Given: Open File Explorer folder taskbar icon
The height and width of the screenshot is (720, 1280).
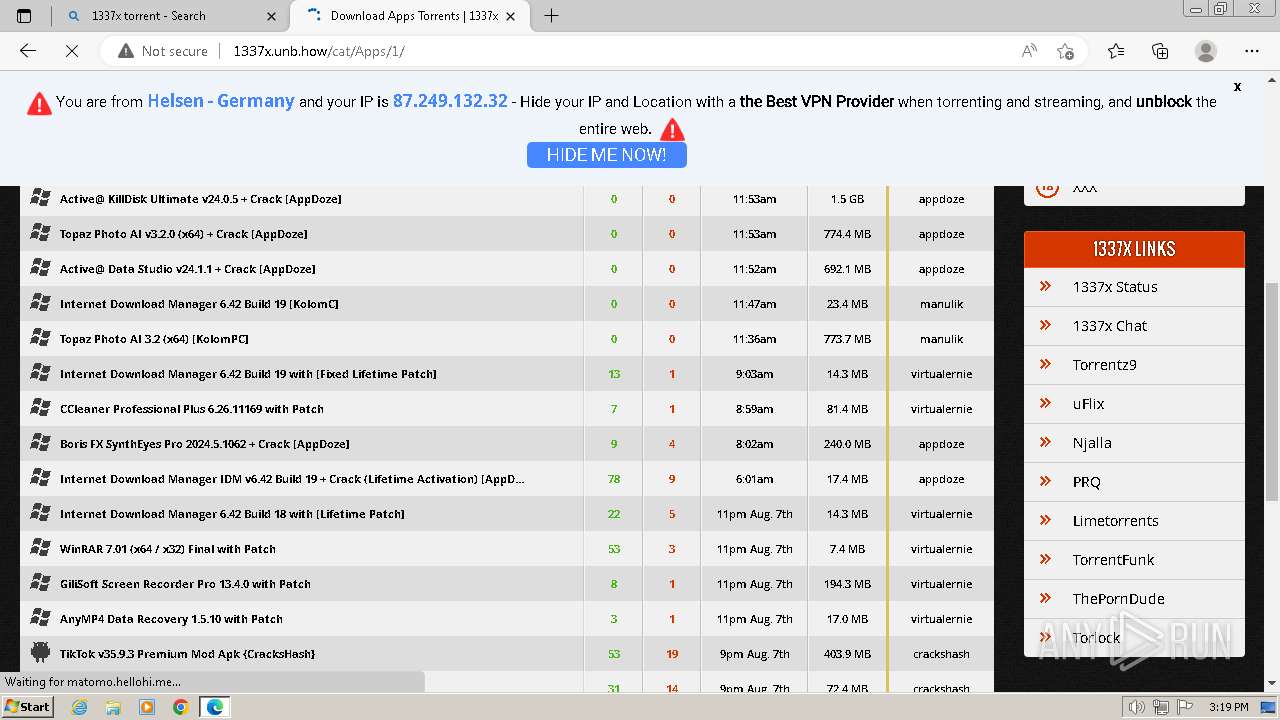Looking at the screenshot, I should tap(113, 707).
